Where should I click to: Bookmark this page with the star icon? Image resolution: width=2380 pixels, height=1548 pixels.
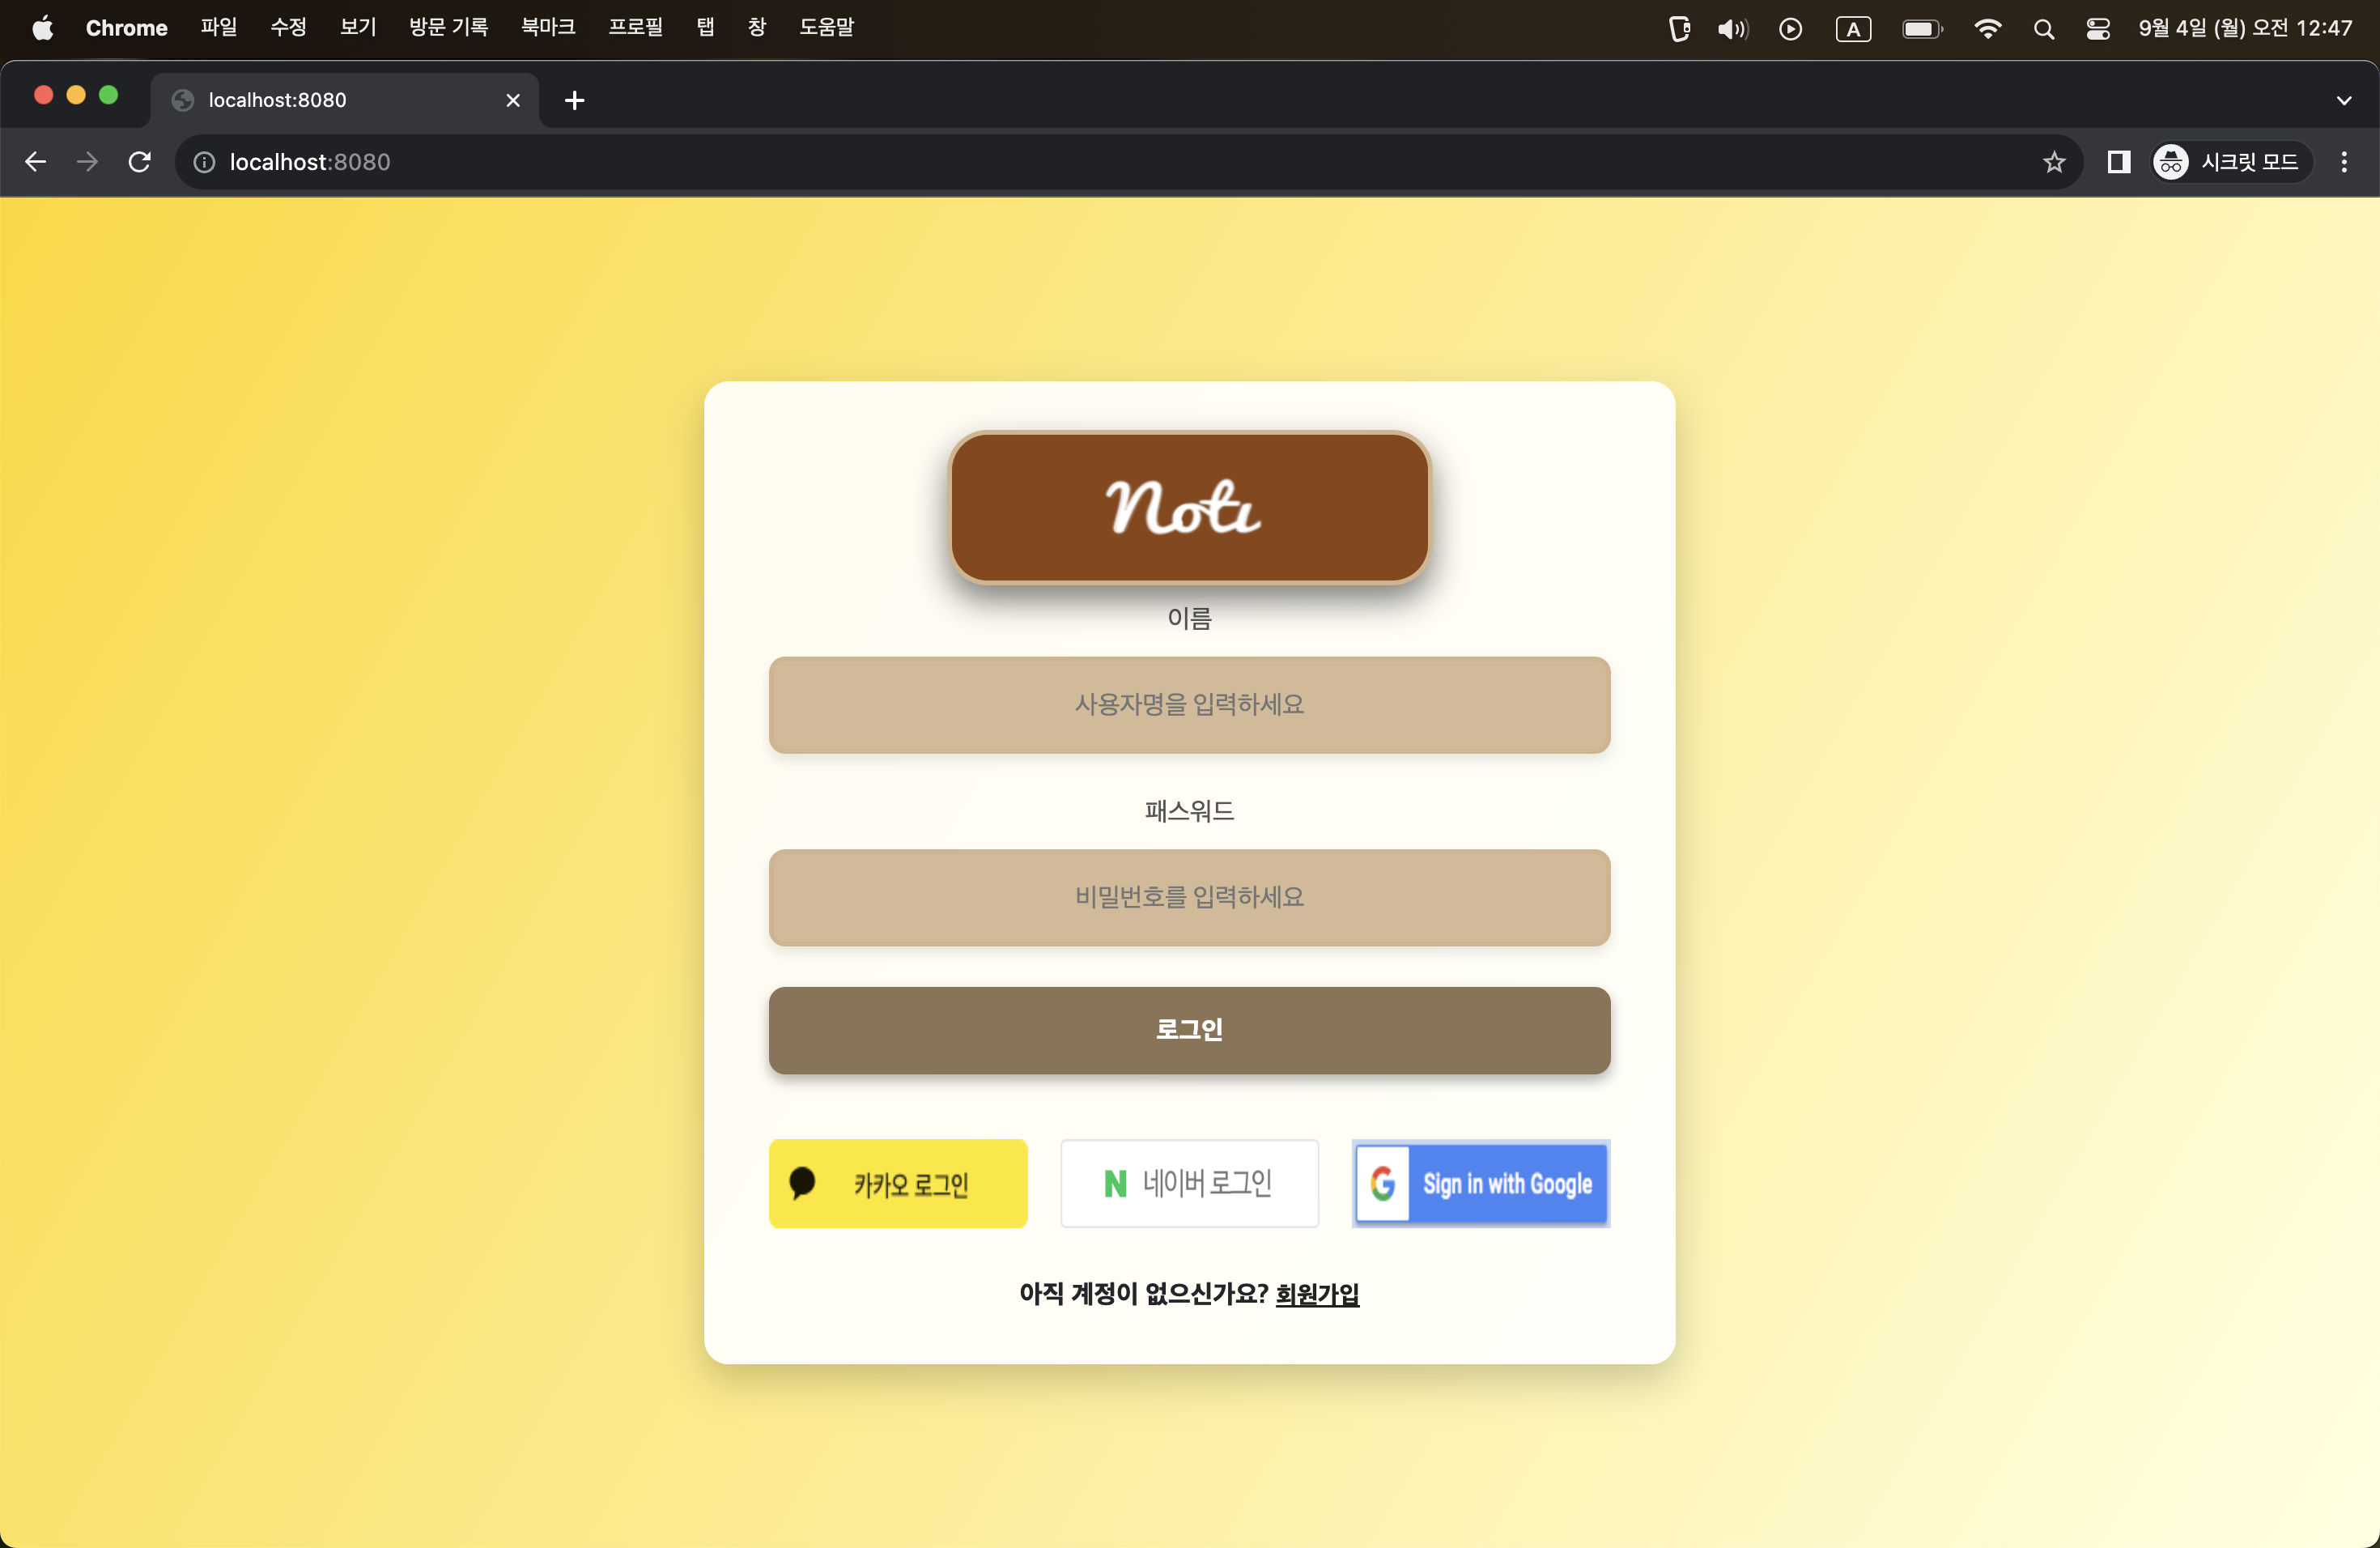click(x=2054, y=162)
